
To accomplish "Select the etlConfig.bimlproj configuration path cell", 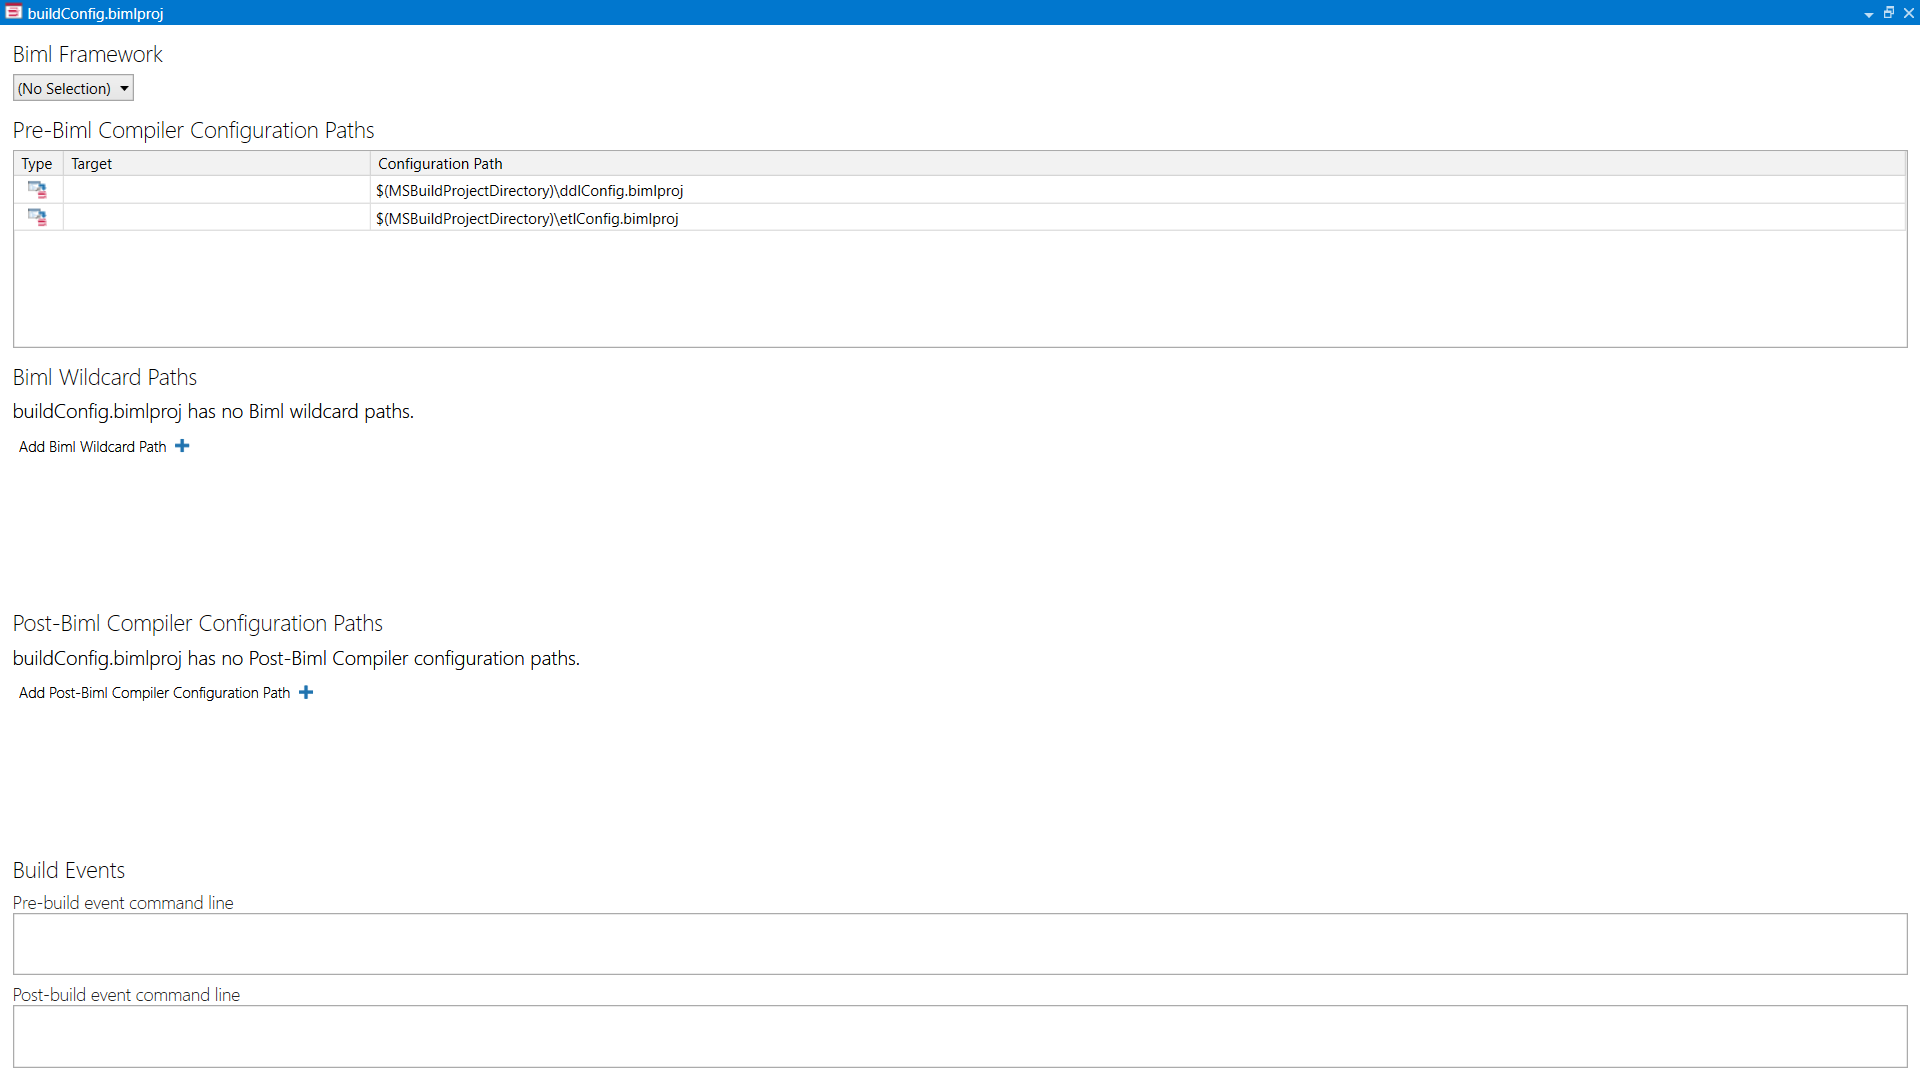I will [527, 218].
